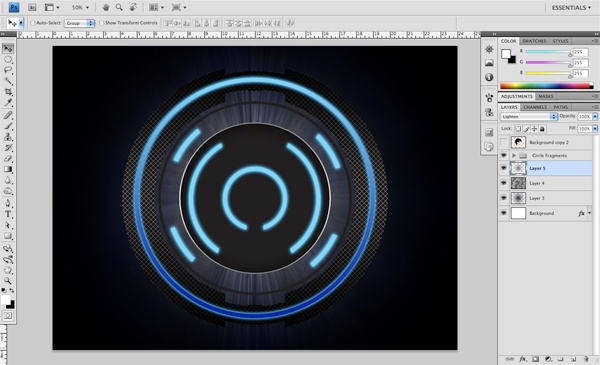Select the Elliptical Marquee tool
Screen dimensions: 600x365
click(8, 59)
